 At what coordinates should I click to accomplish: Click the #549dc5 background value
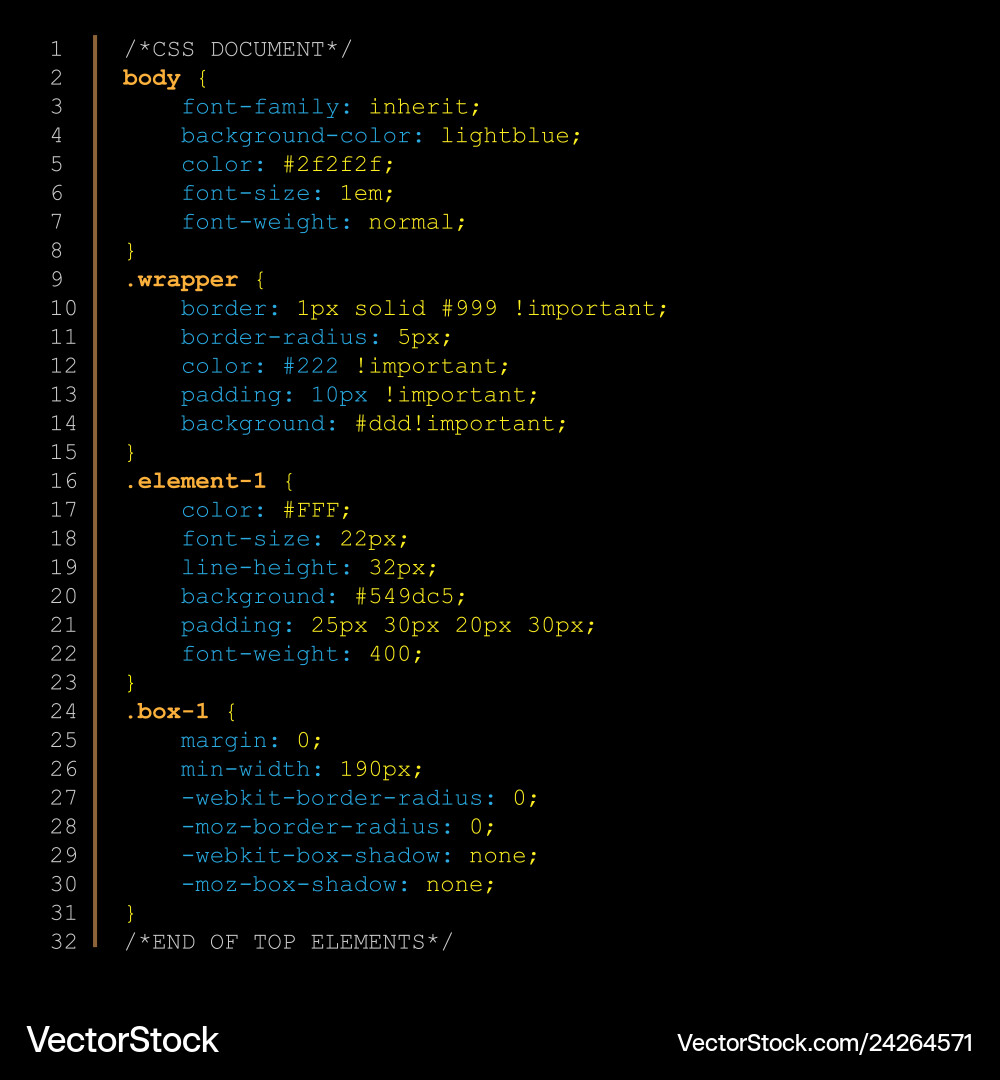coord(410,596)
